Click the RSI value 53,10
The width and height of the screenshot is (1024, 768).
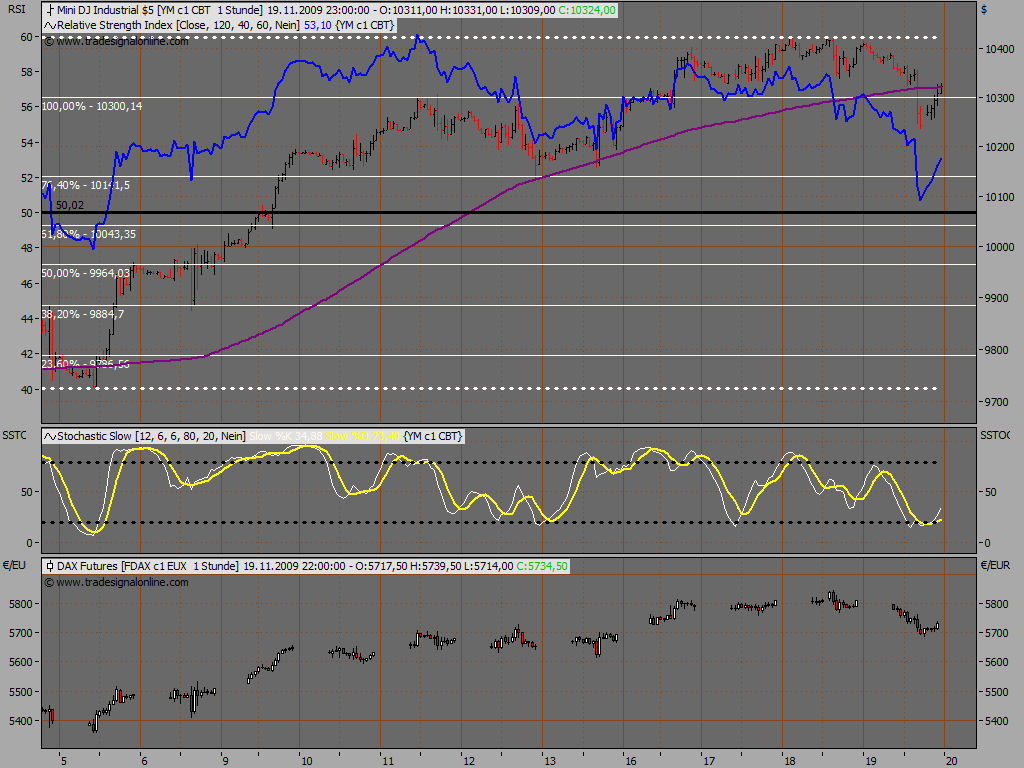(317, 25)
